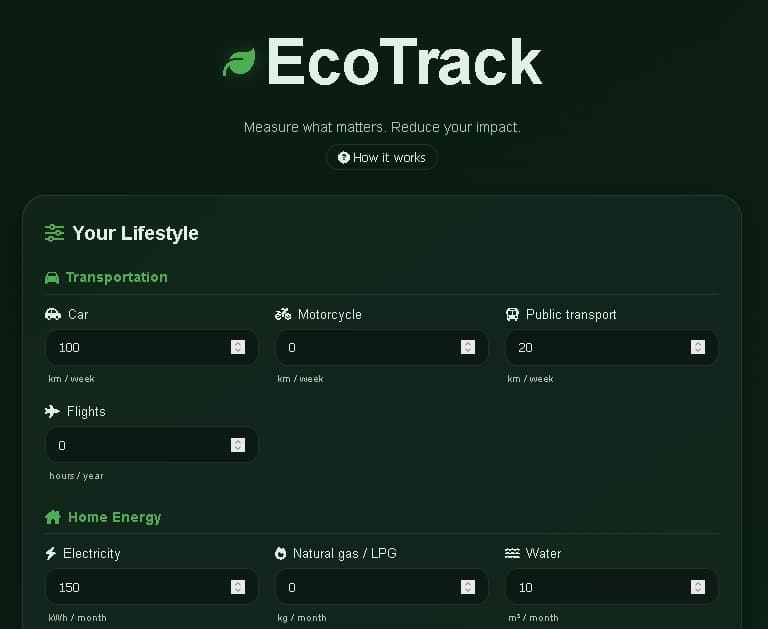Focus the Motorcycle km per week field
The width and height of the screenshot is (768, 629).
382,347
